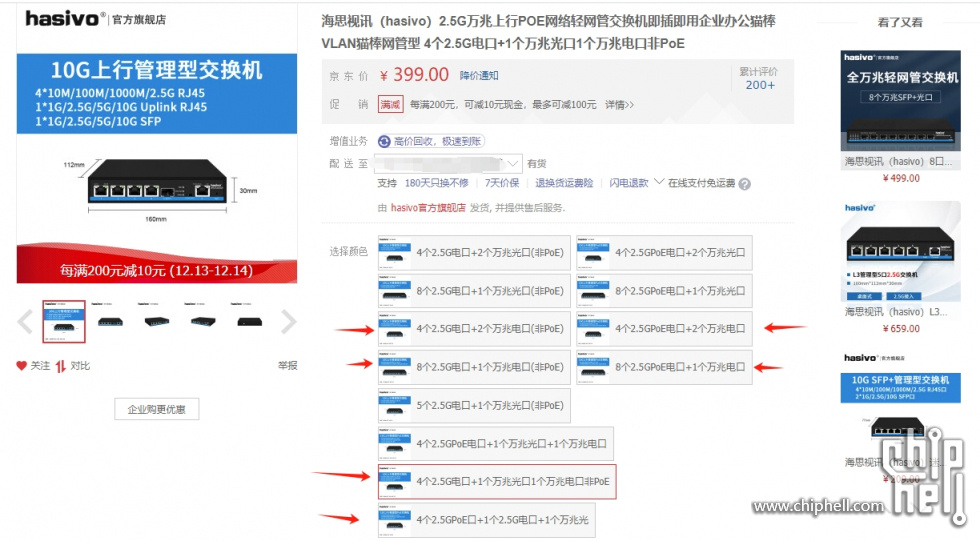
Task: Choose option 8个2.5GPoE电口+1个万兆电口
Action: [664, 367]
